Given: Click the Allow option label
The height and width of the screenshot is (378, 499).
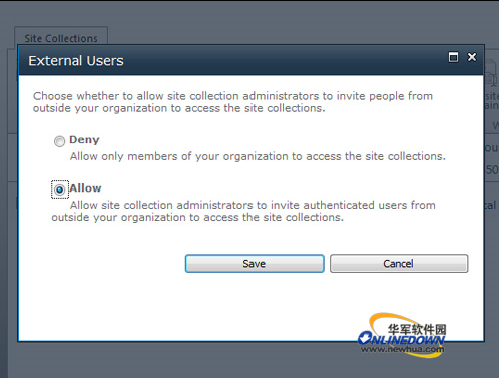Looking at the screenshot, I should tap(86, 188).
